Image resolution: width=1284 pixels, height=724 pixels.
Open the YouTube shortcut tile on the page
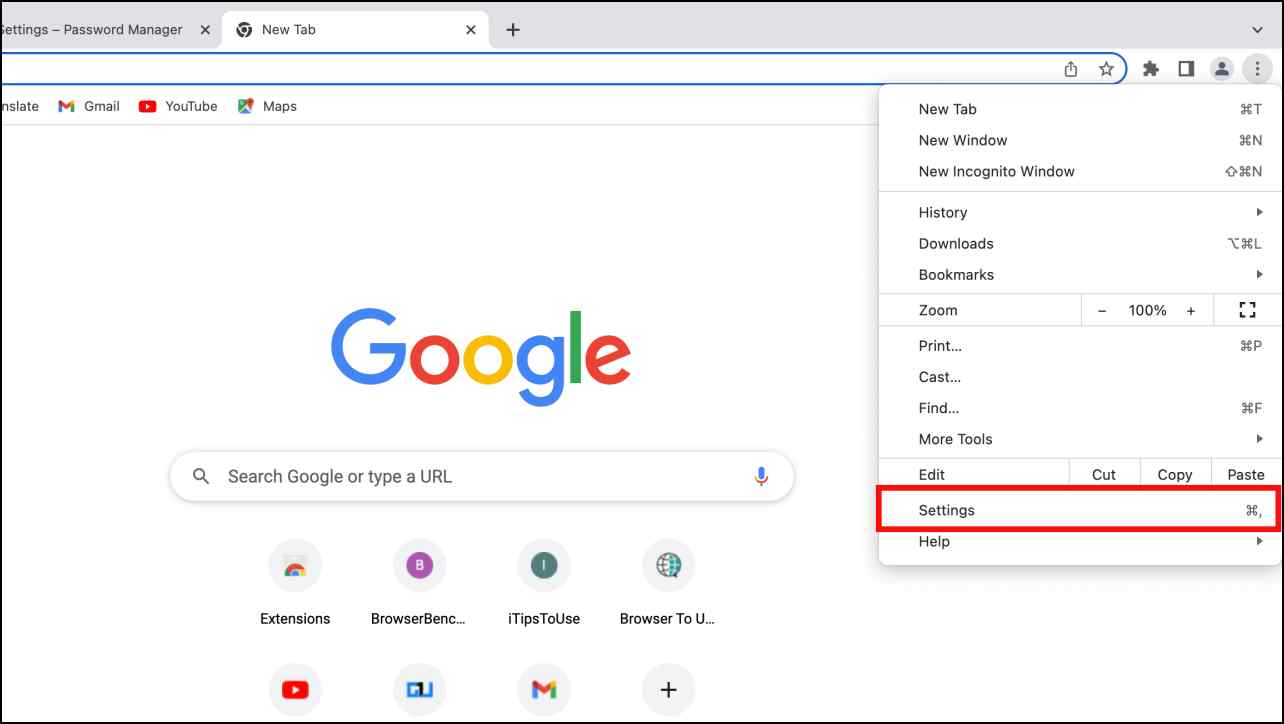(295, 690)
